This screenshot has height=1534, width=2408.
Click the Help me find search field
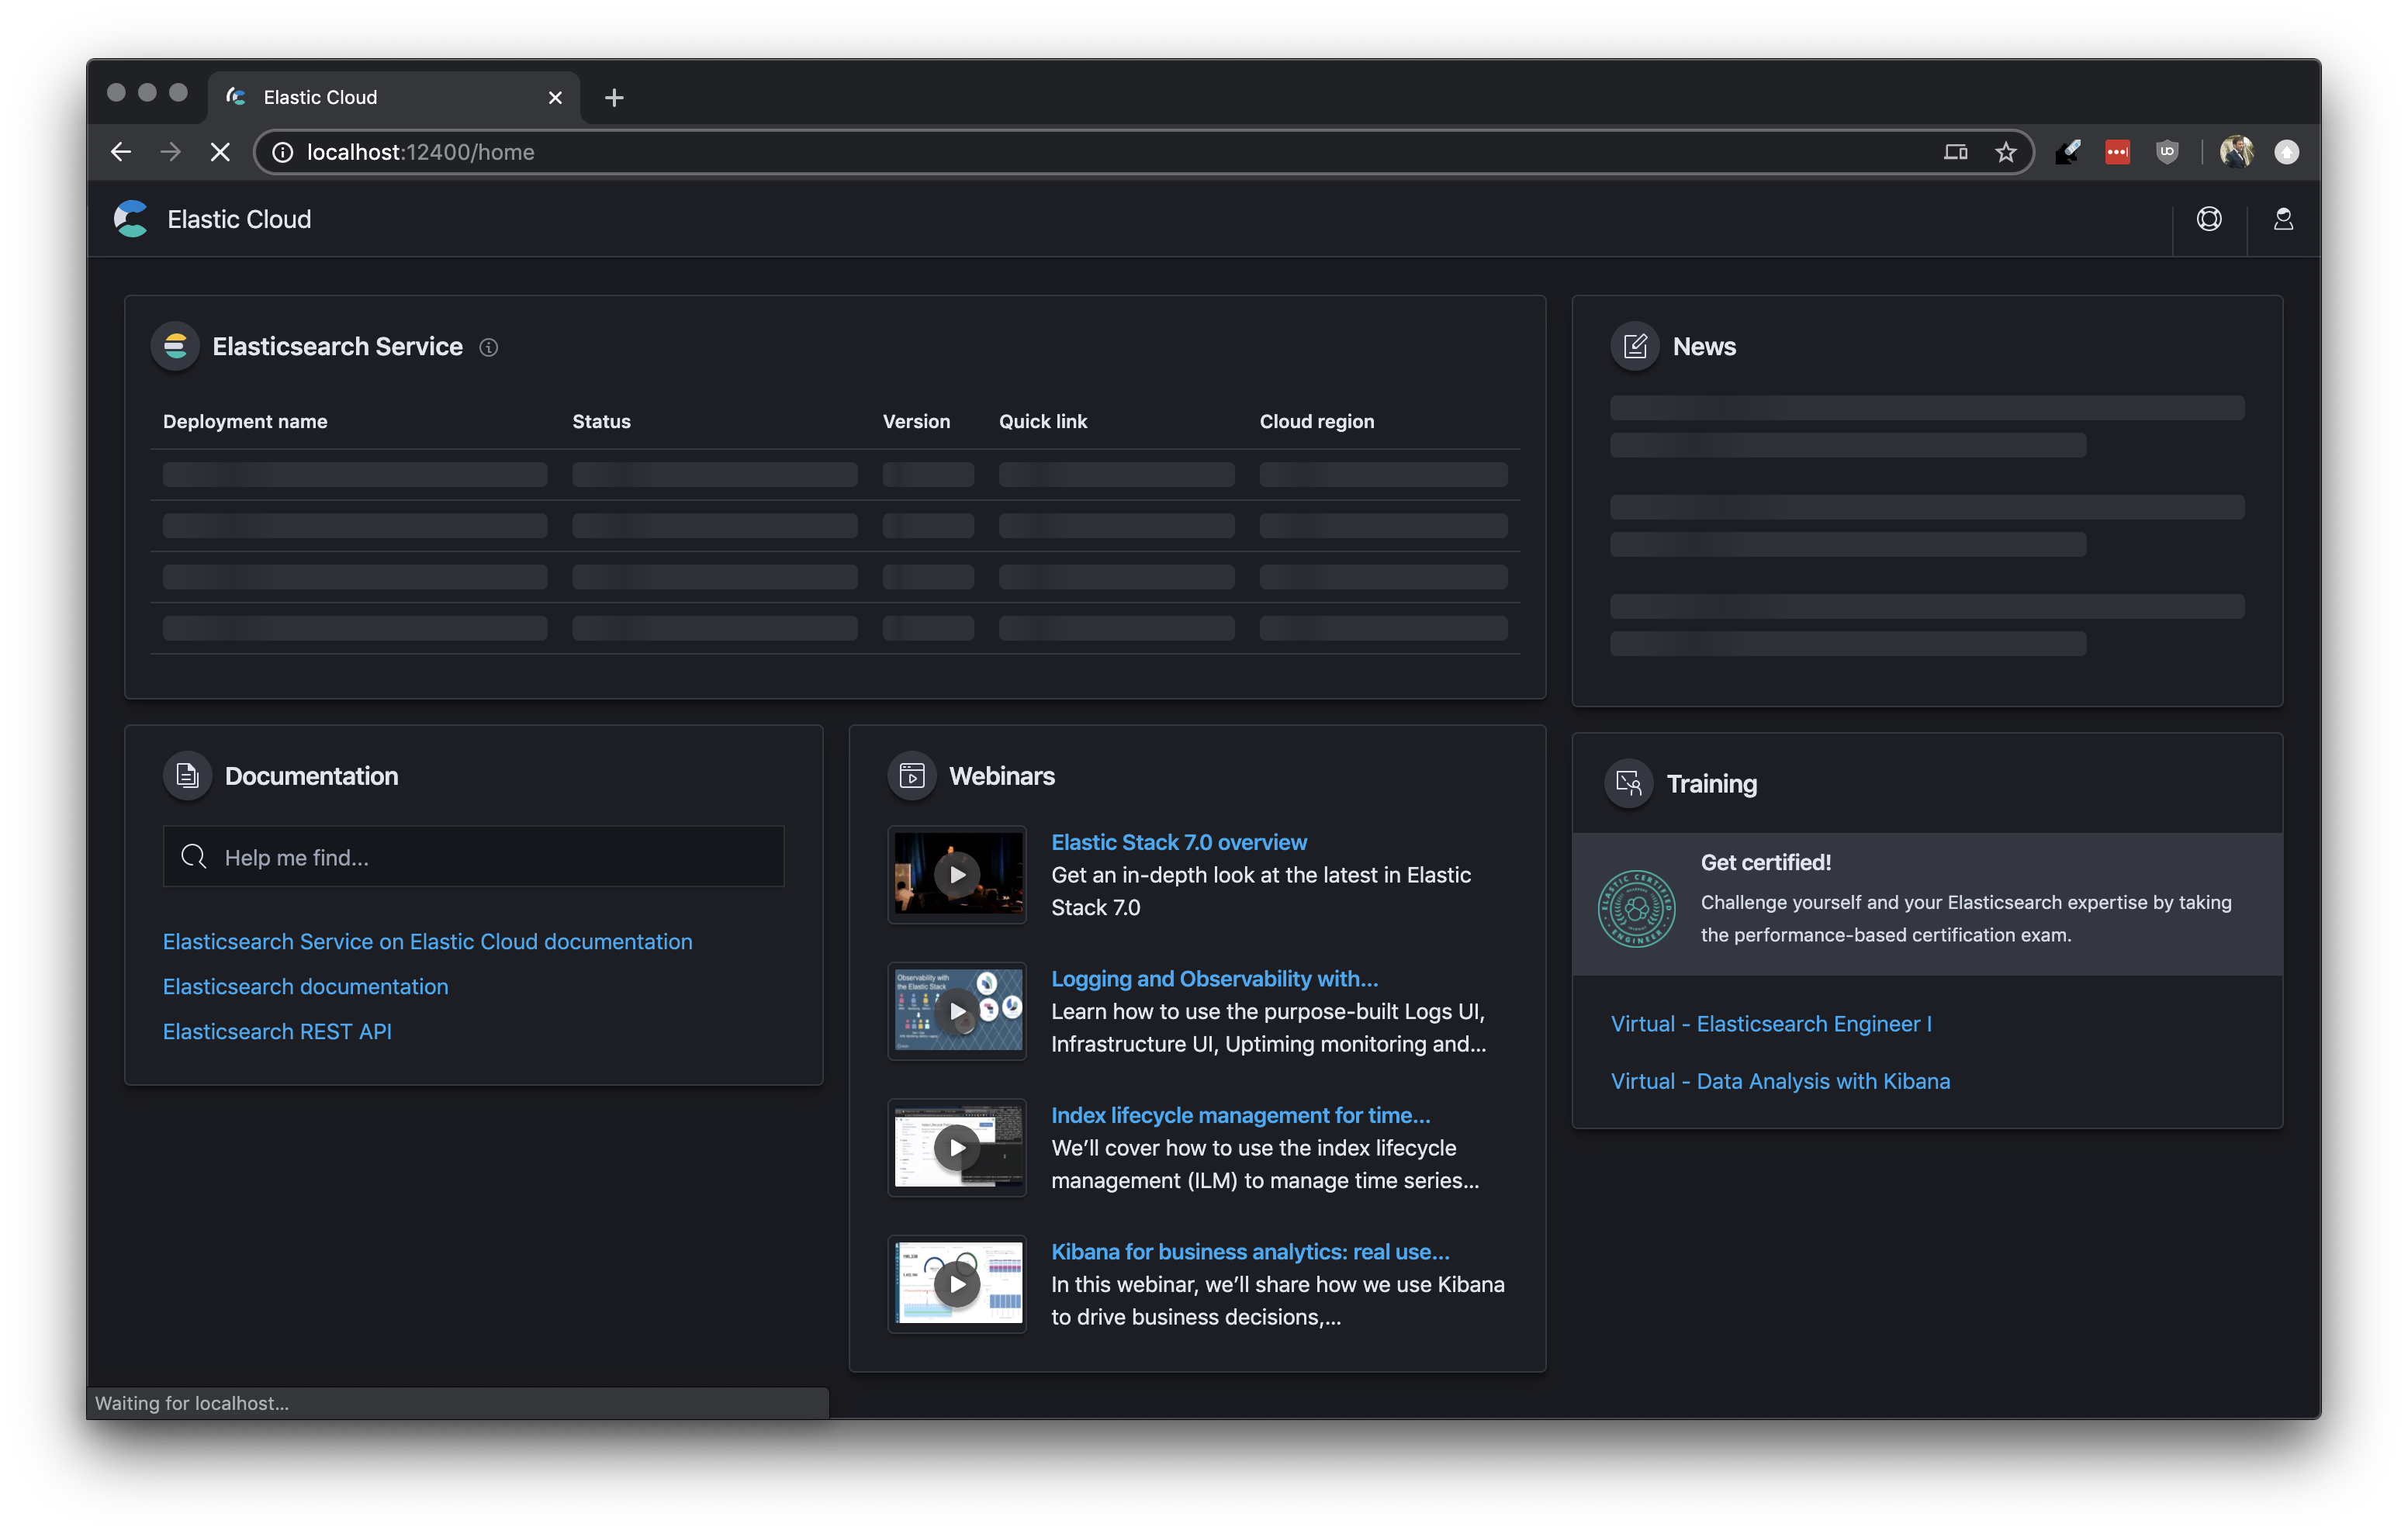point(473,856)
